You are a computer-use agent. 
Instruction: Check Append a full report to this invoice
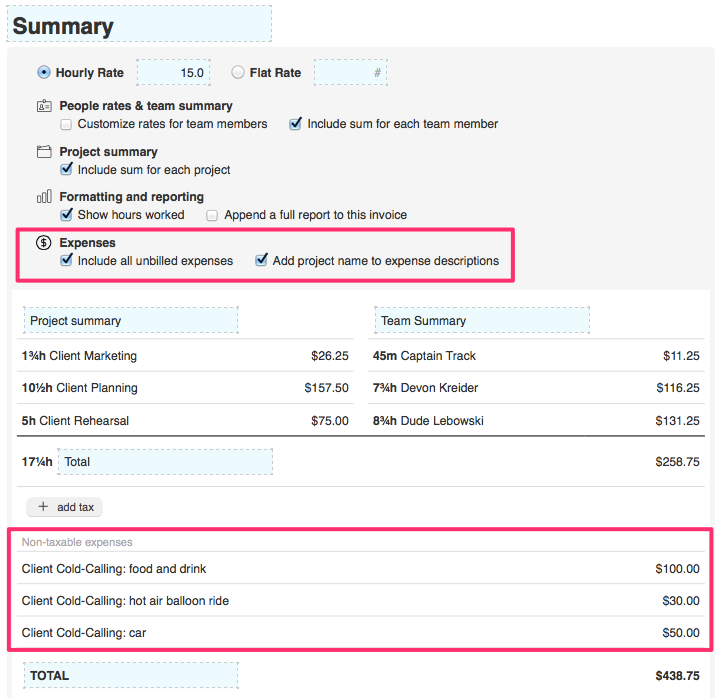212,215
